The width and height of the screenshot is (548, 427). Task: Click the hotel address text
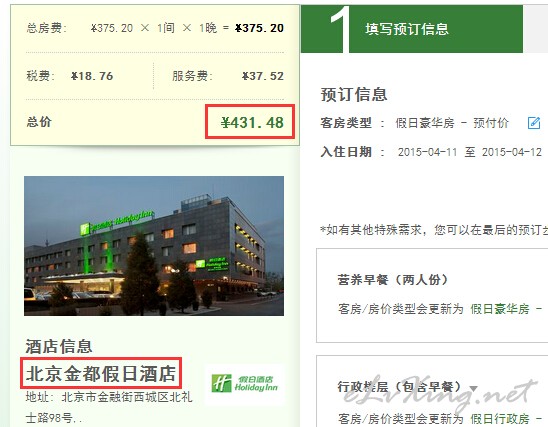[x=109, y=407]
